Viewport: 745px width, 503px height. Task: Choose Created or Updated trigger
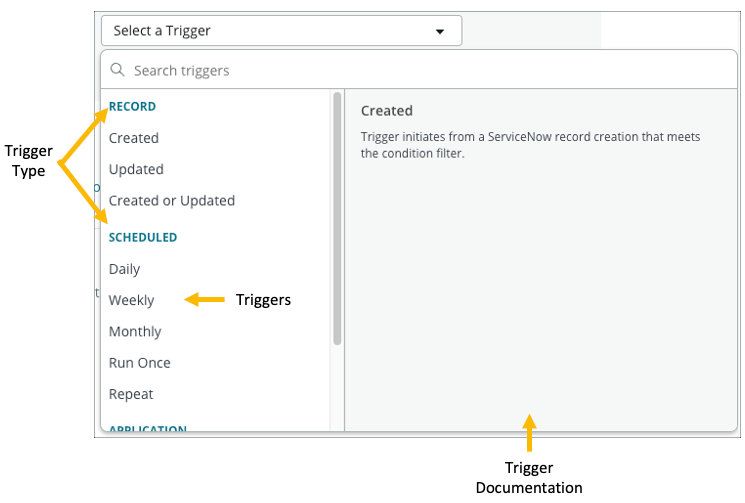coord(172,200)
